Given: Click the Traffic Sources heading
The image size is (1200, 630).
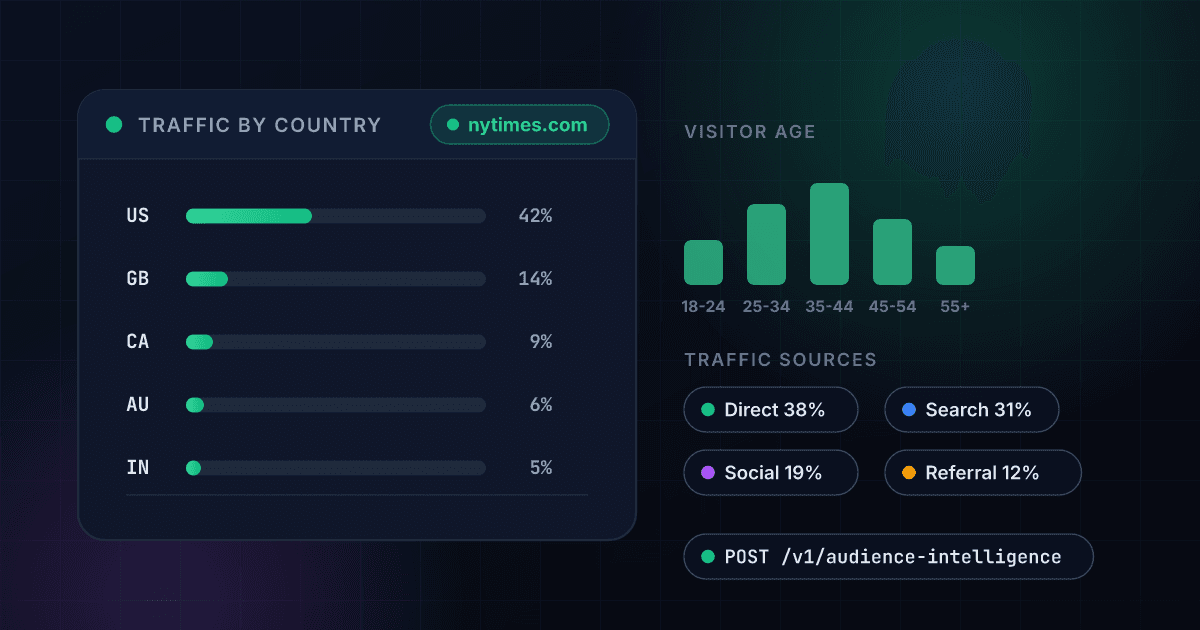Looking at the screenshot, I should (x=781, y=360).
